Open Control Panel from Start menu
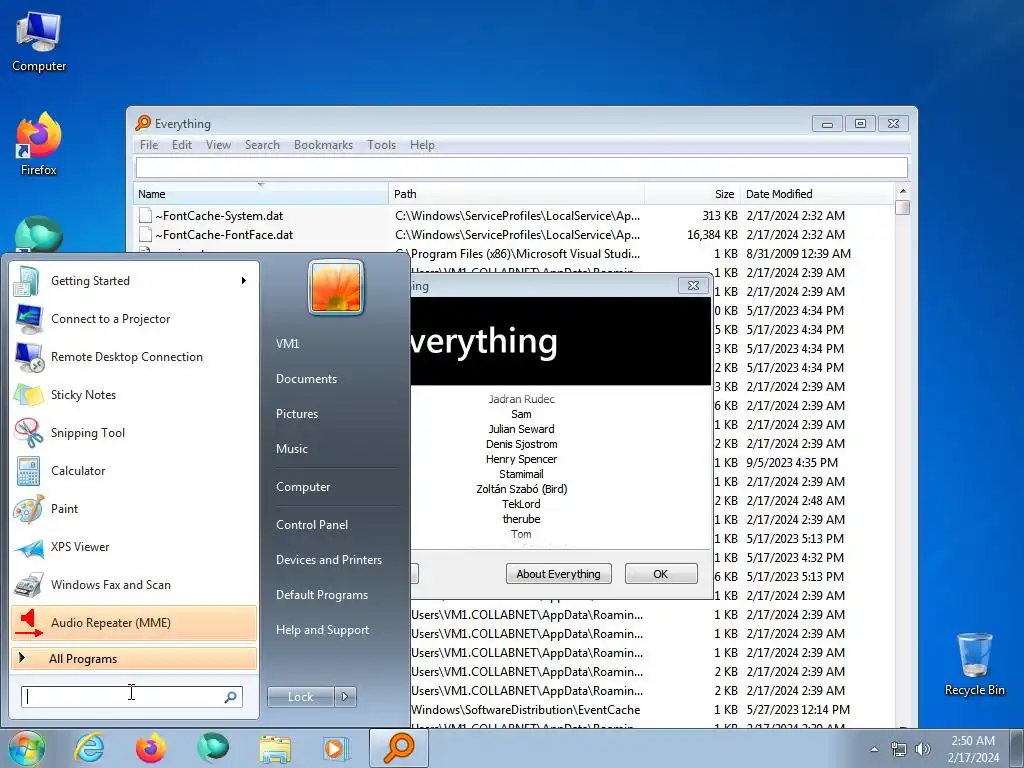The height and width of the screenshot is (768, 1024). (312, 525)
